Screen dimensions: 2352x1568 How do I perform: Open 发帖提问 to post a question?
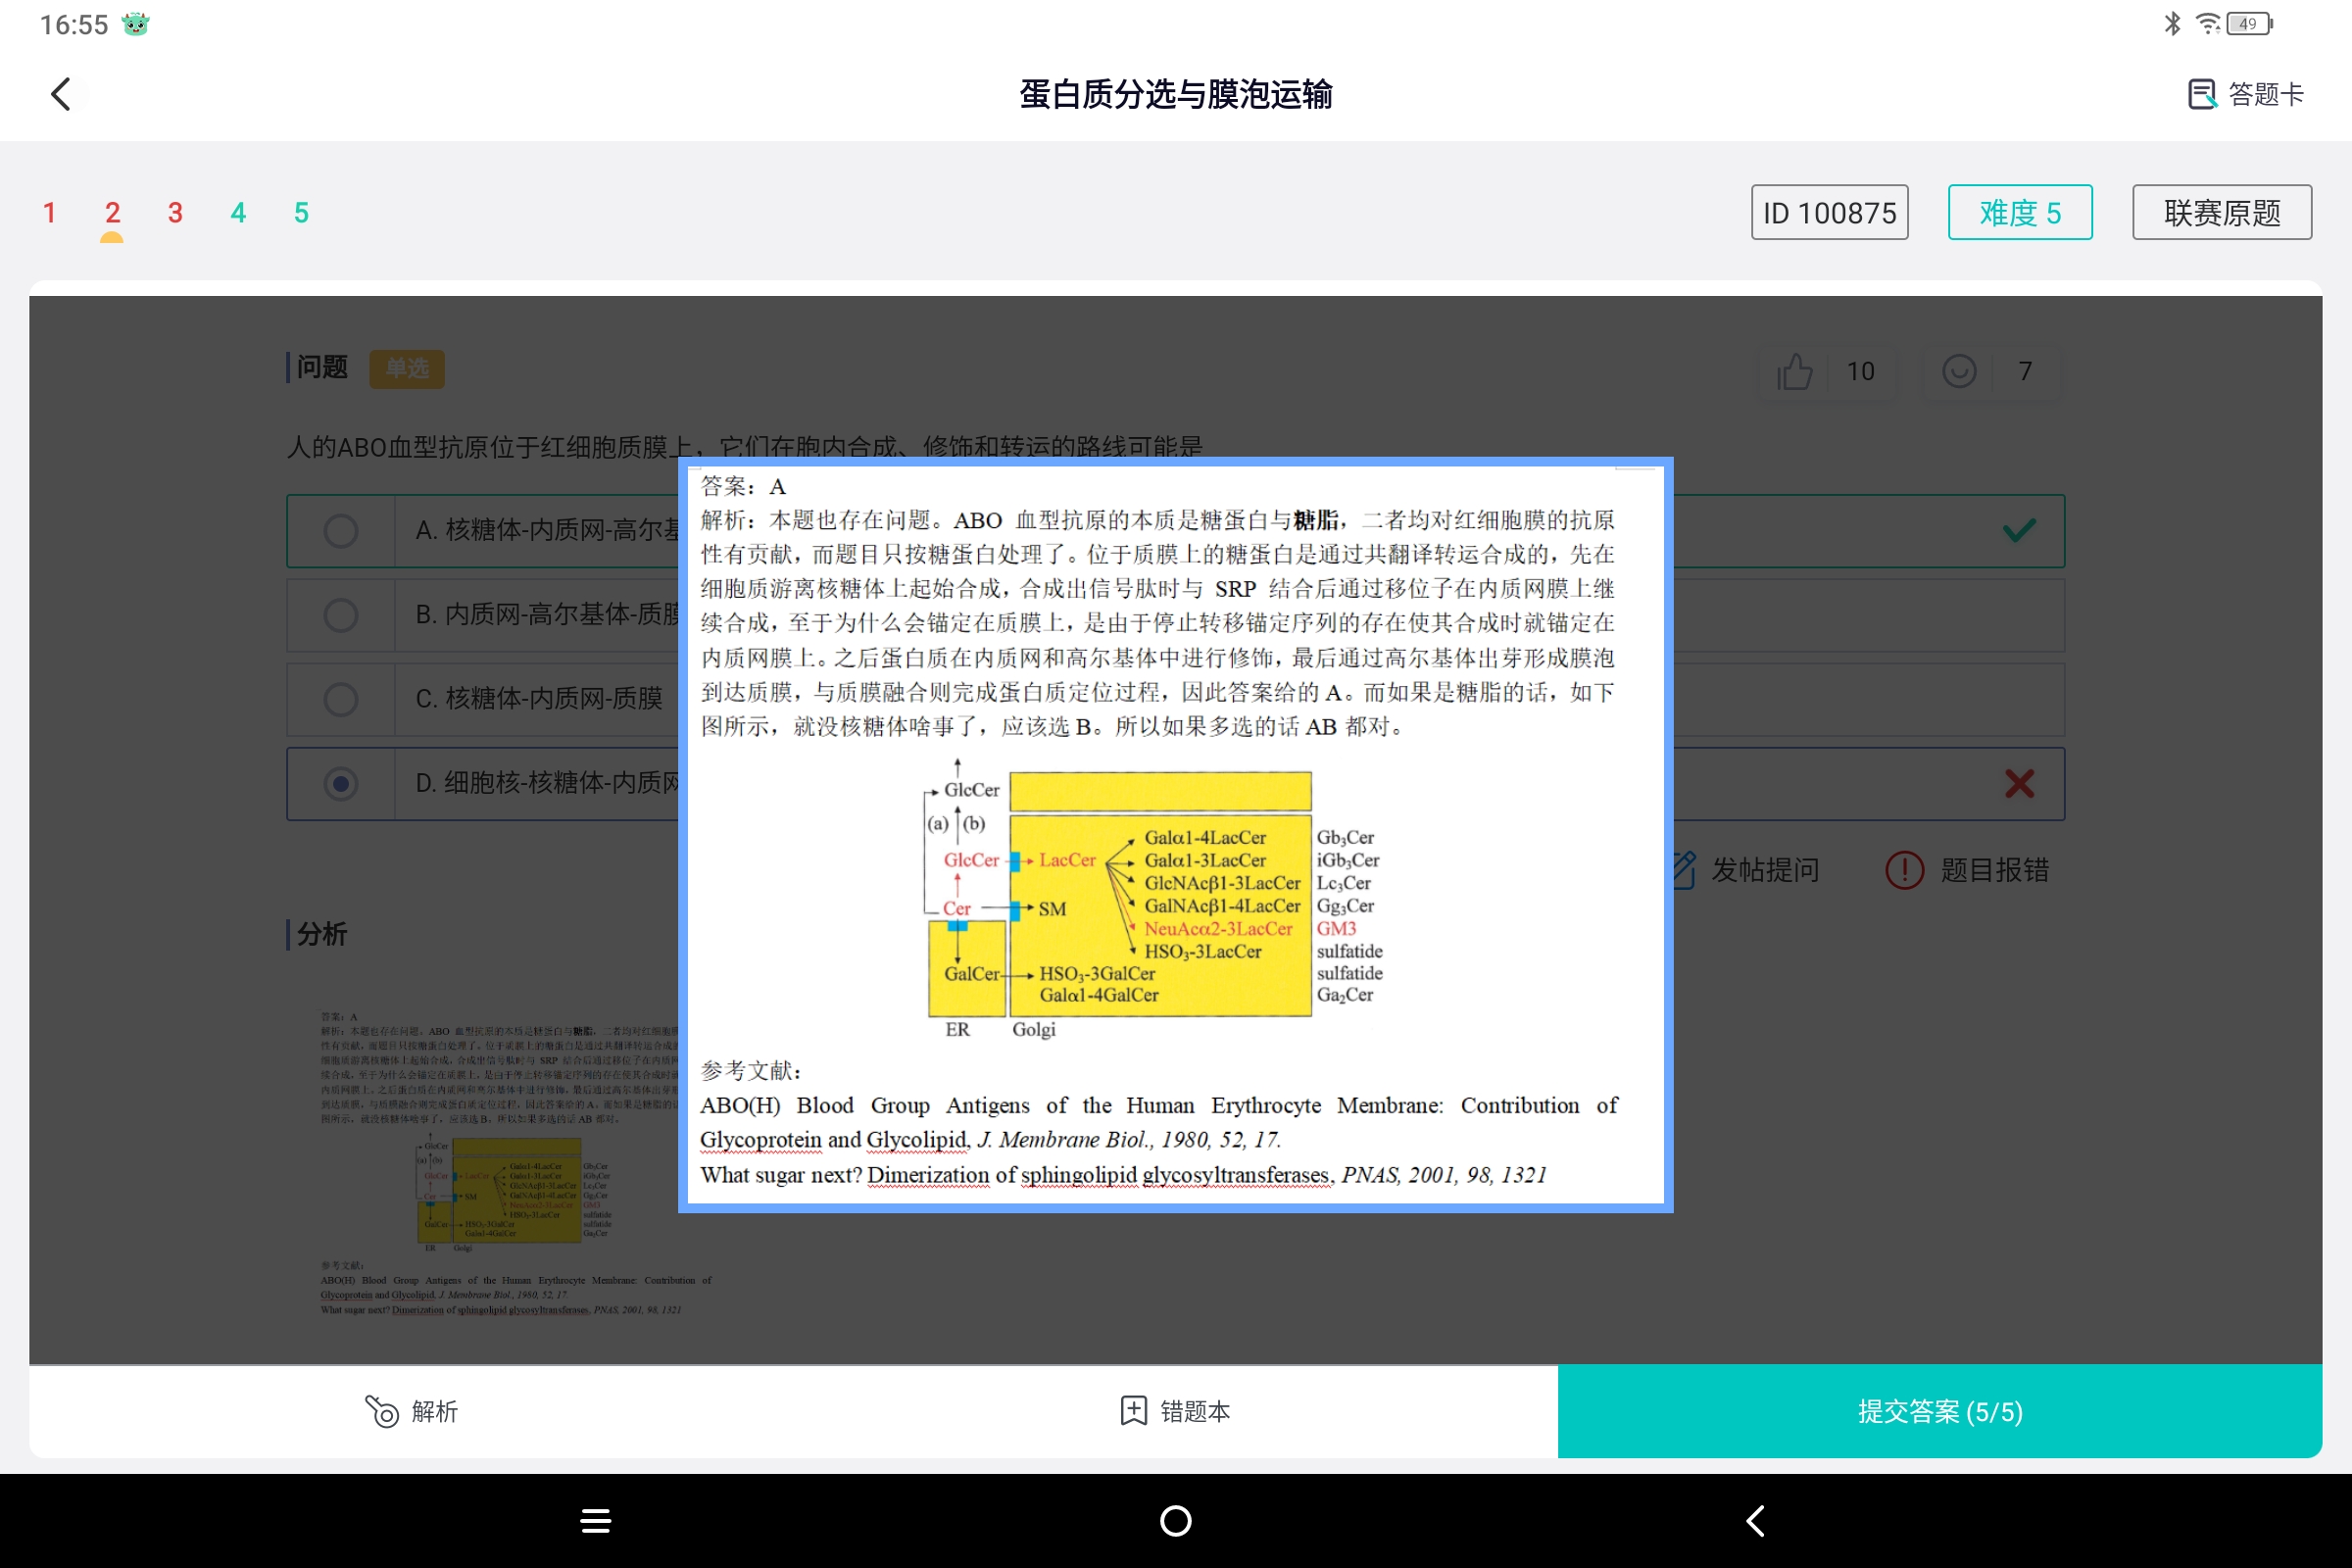coord(1744,870)
